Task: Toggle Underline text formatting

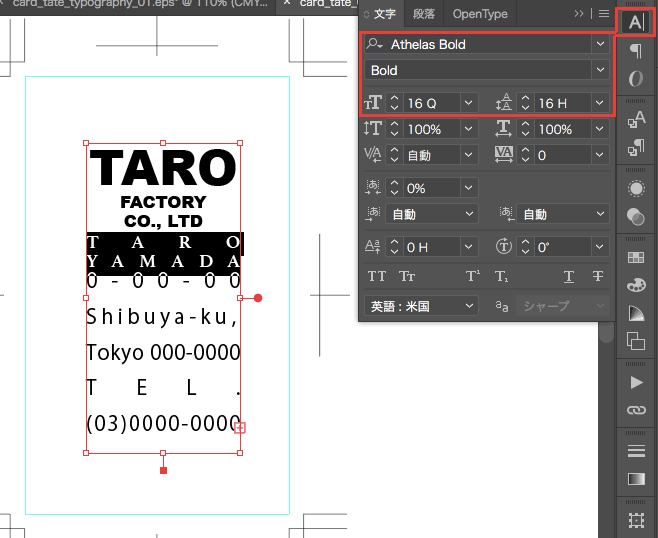Action: point(569,277)
